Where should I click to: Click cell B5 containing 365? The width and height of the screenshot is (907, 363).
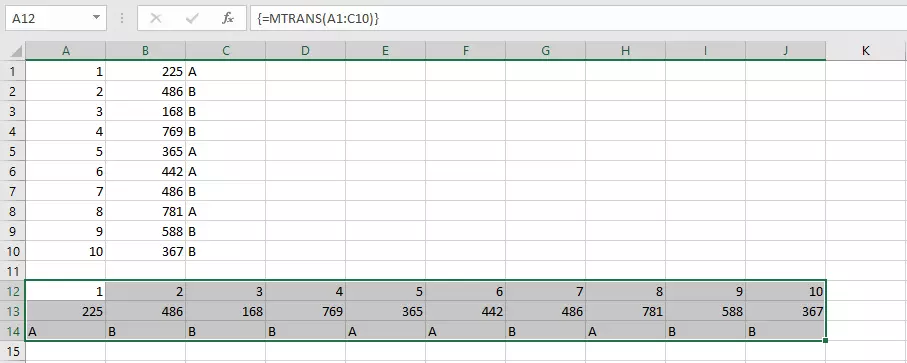pyautogui.click(x=146, y=151)
